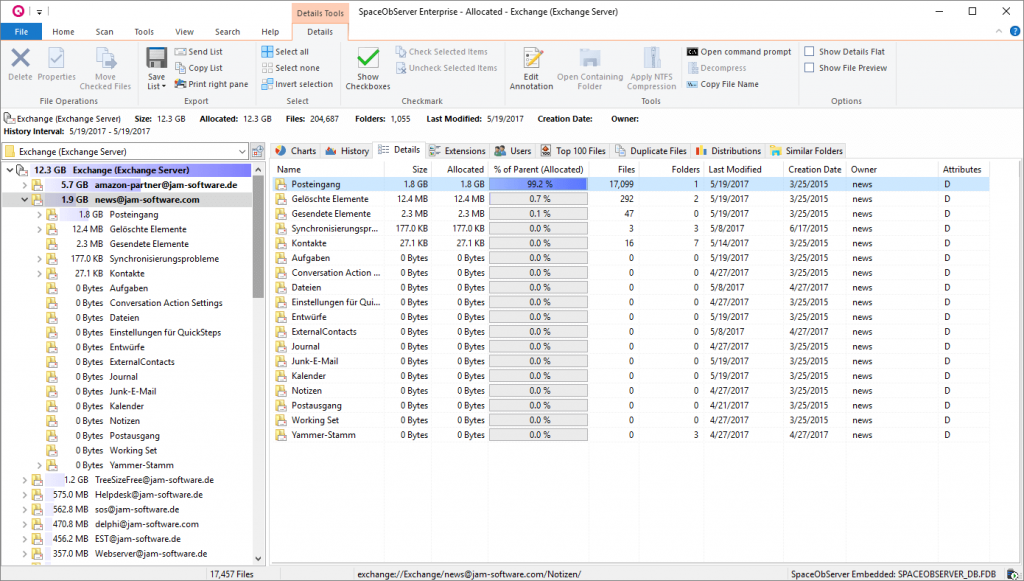Open the Extensions tab

pyautogui.click(x=458, y=151)
